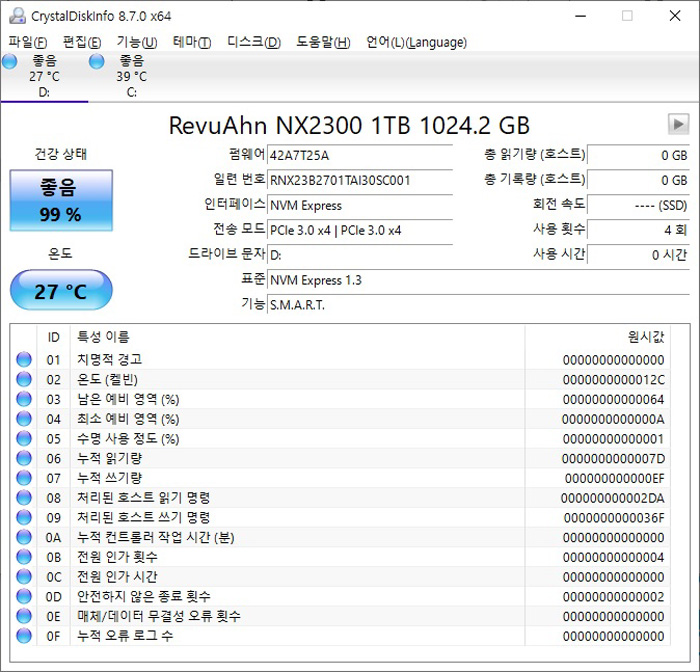Image resolution: width=700 pixels, height=672 pixels.
Task: Minimize the CrystalDiskInfo window
Action: pos(580,16)
